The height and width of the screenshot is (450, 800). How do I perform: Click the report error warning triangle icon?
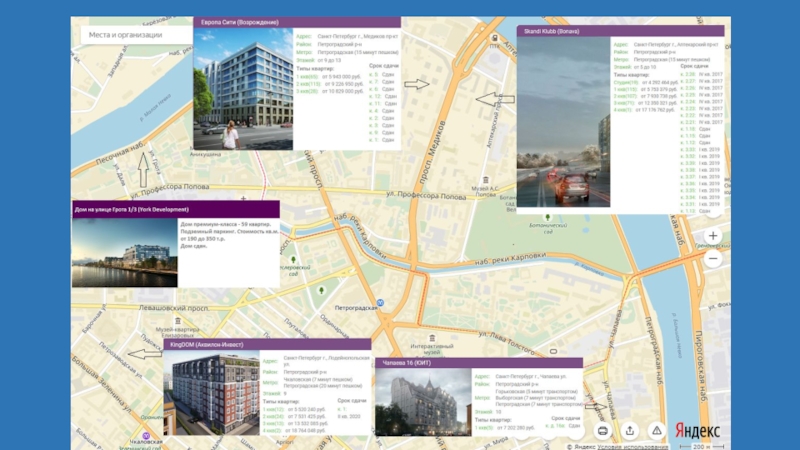point(657,431)
